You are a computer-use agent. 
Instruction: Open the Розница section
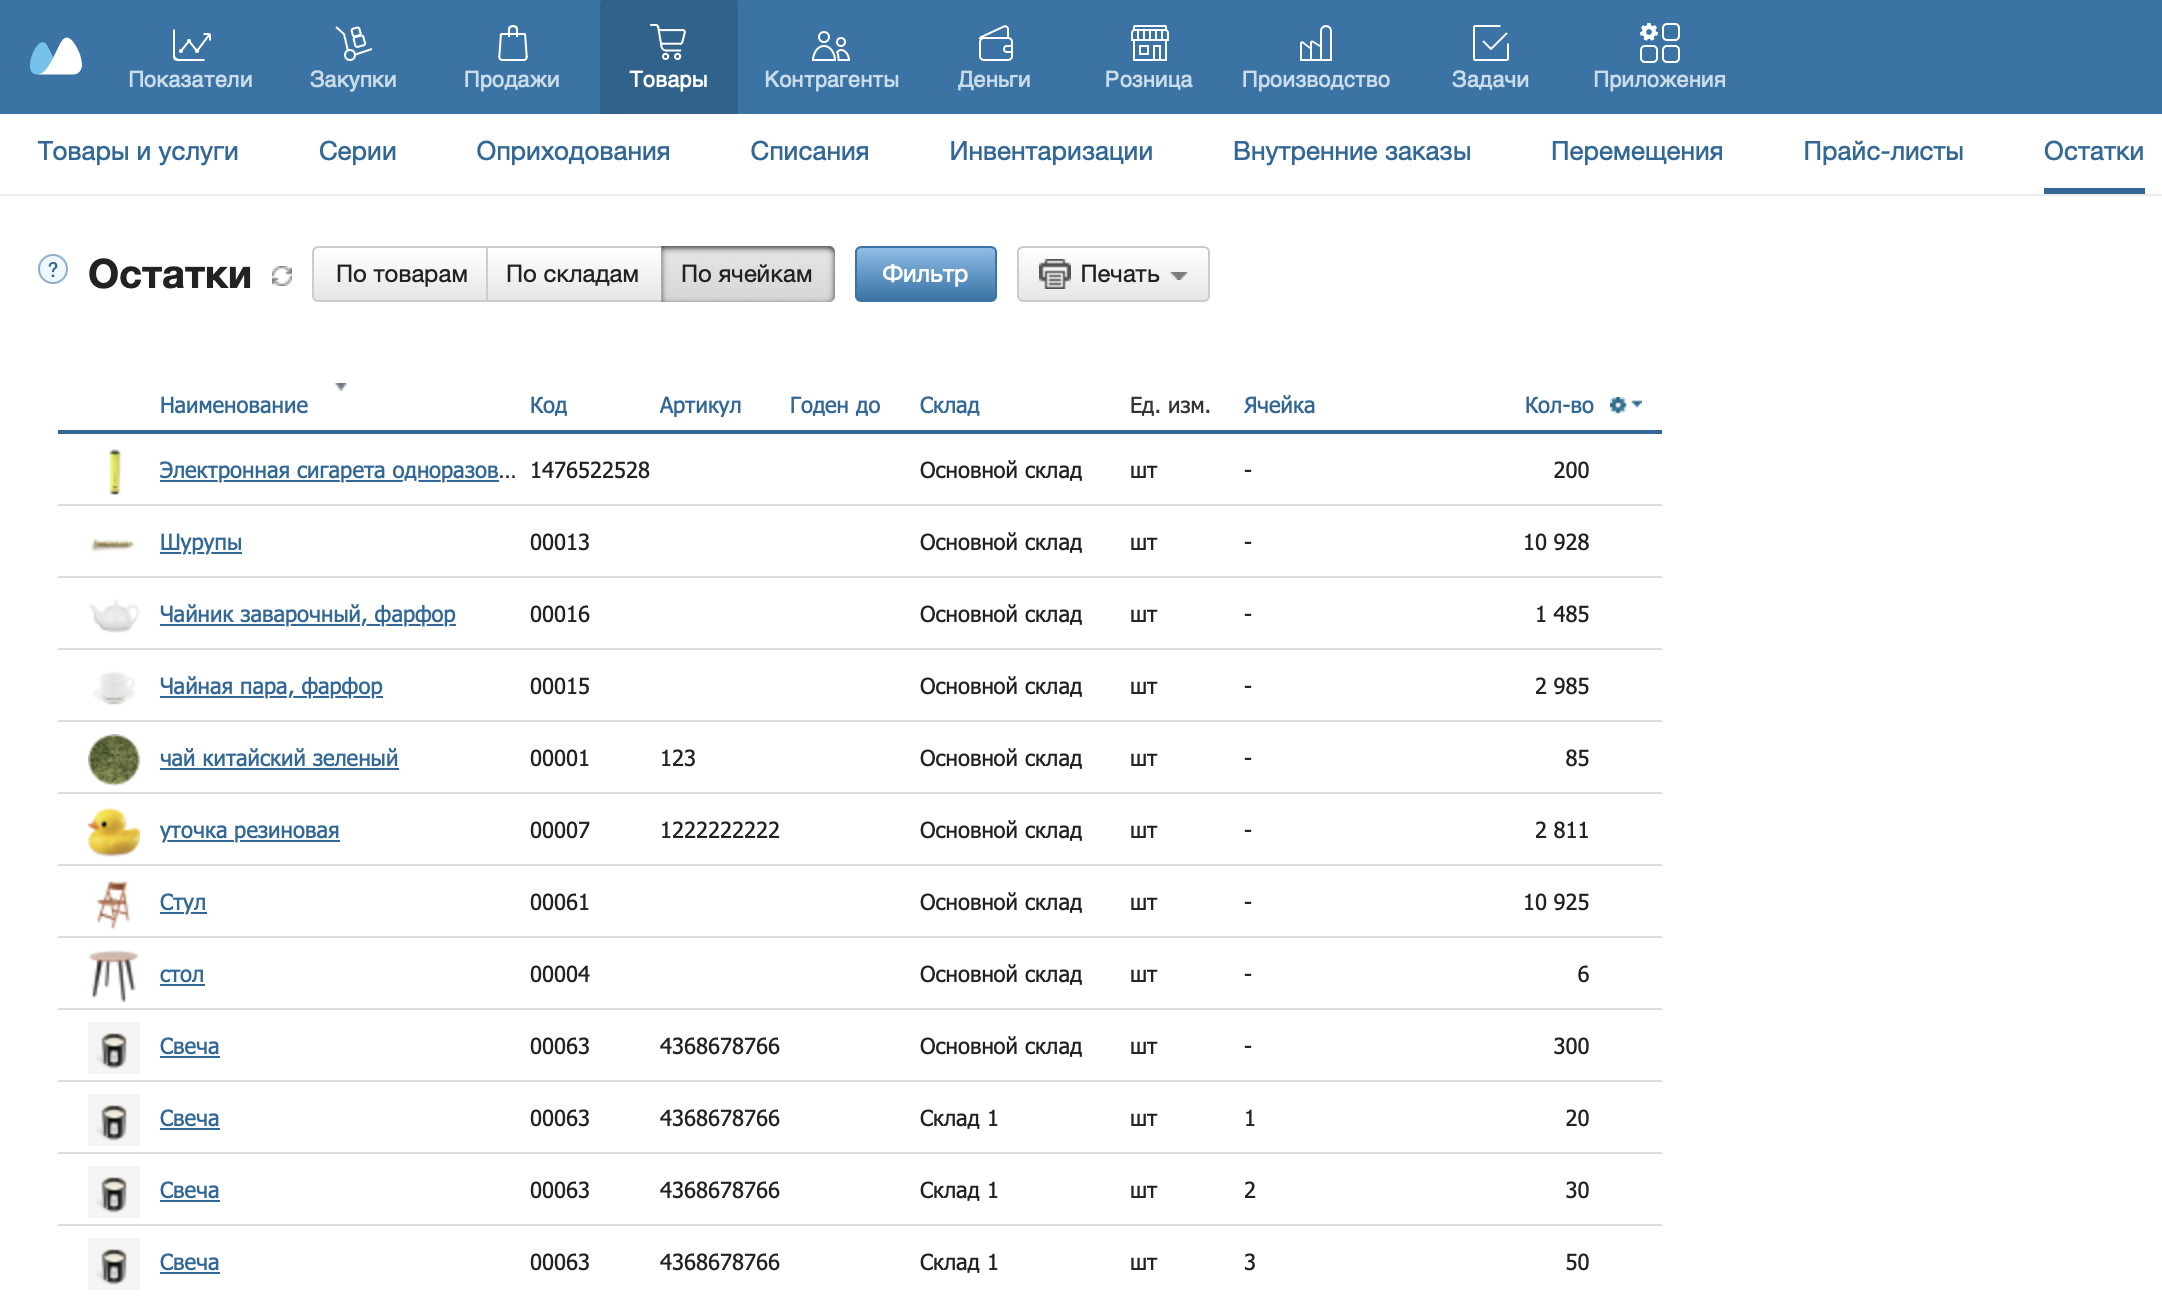coord(1148,57)
